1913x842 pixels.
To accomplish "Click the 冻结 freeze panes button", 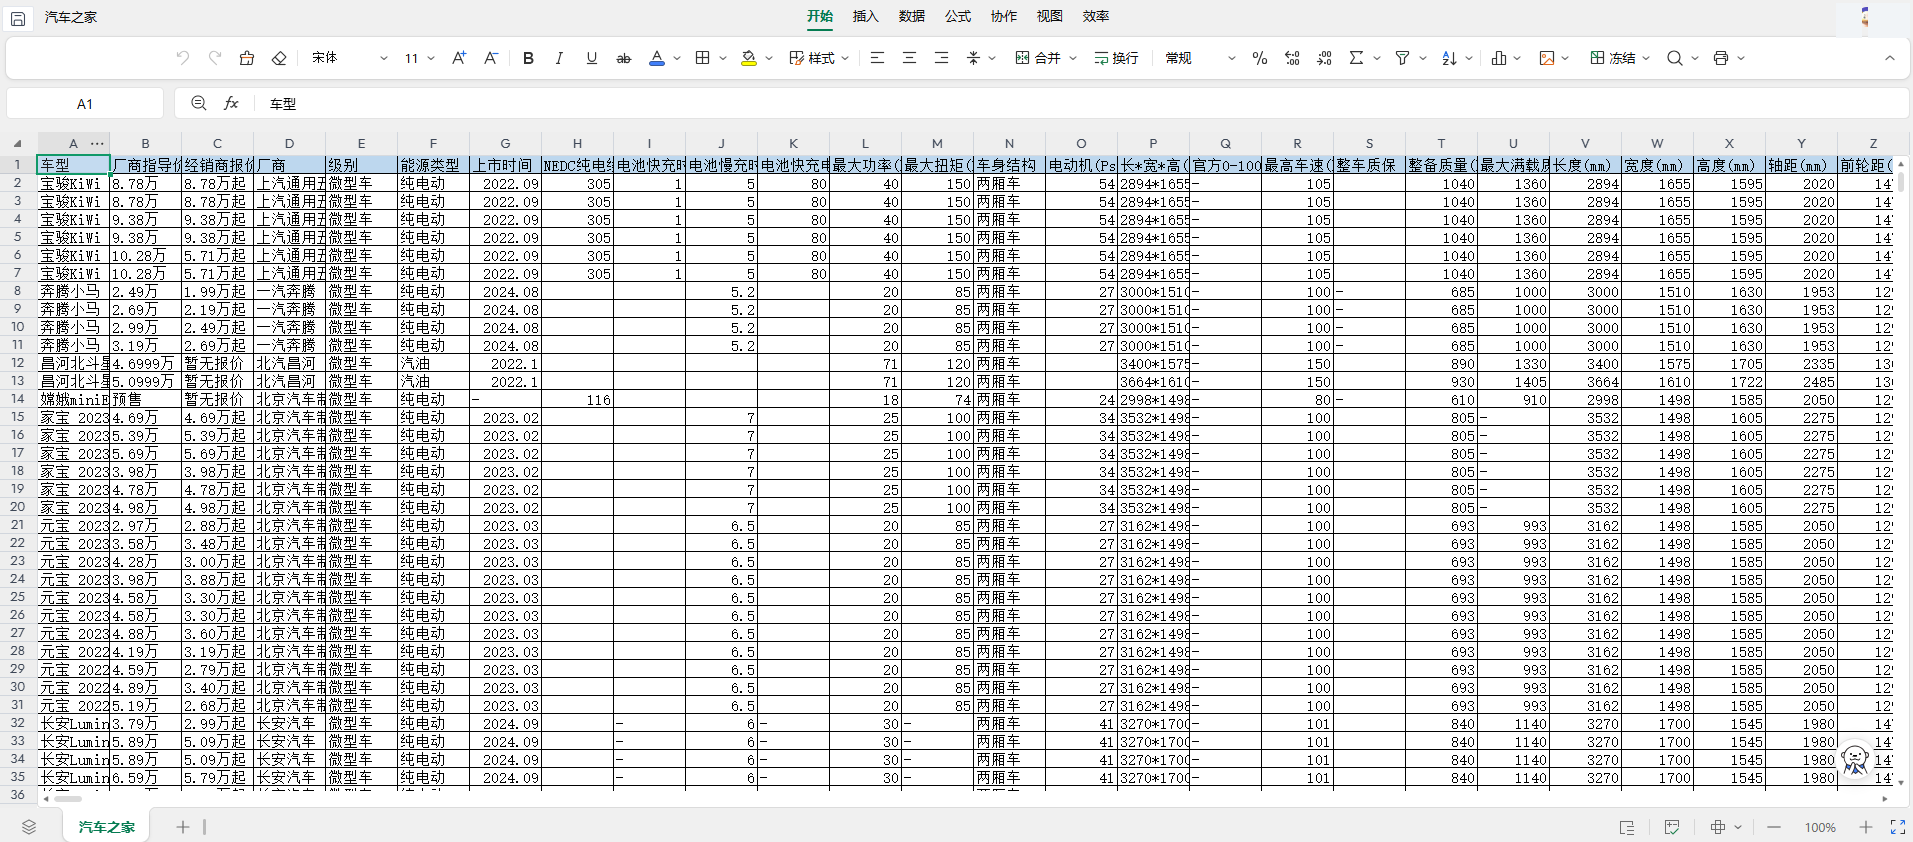I will 1613,58.
